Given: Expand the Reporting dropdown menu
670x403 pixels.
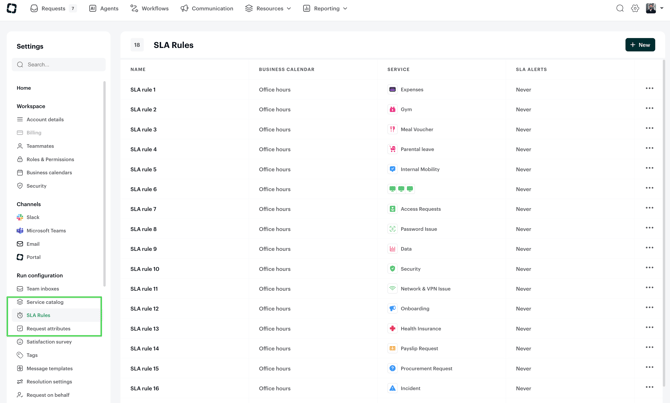Looking at the screenshot, I should (x=325, y=8).
